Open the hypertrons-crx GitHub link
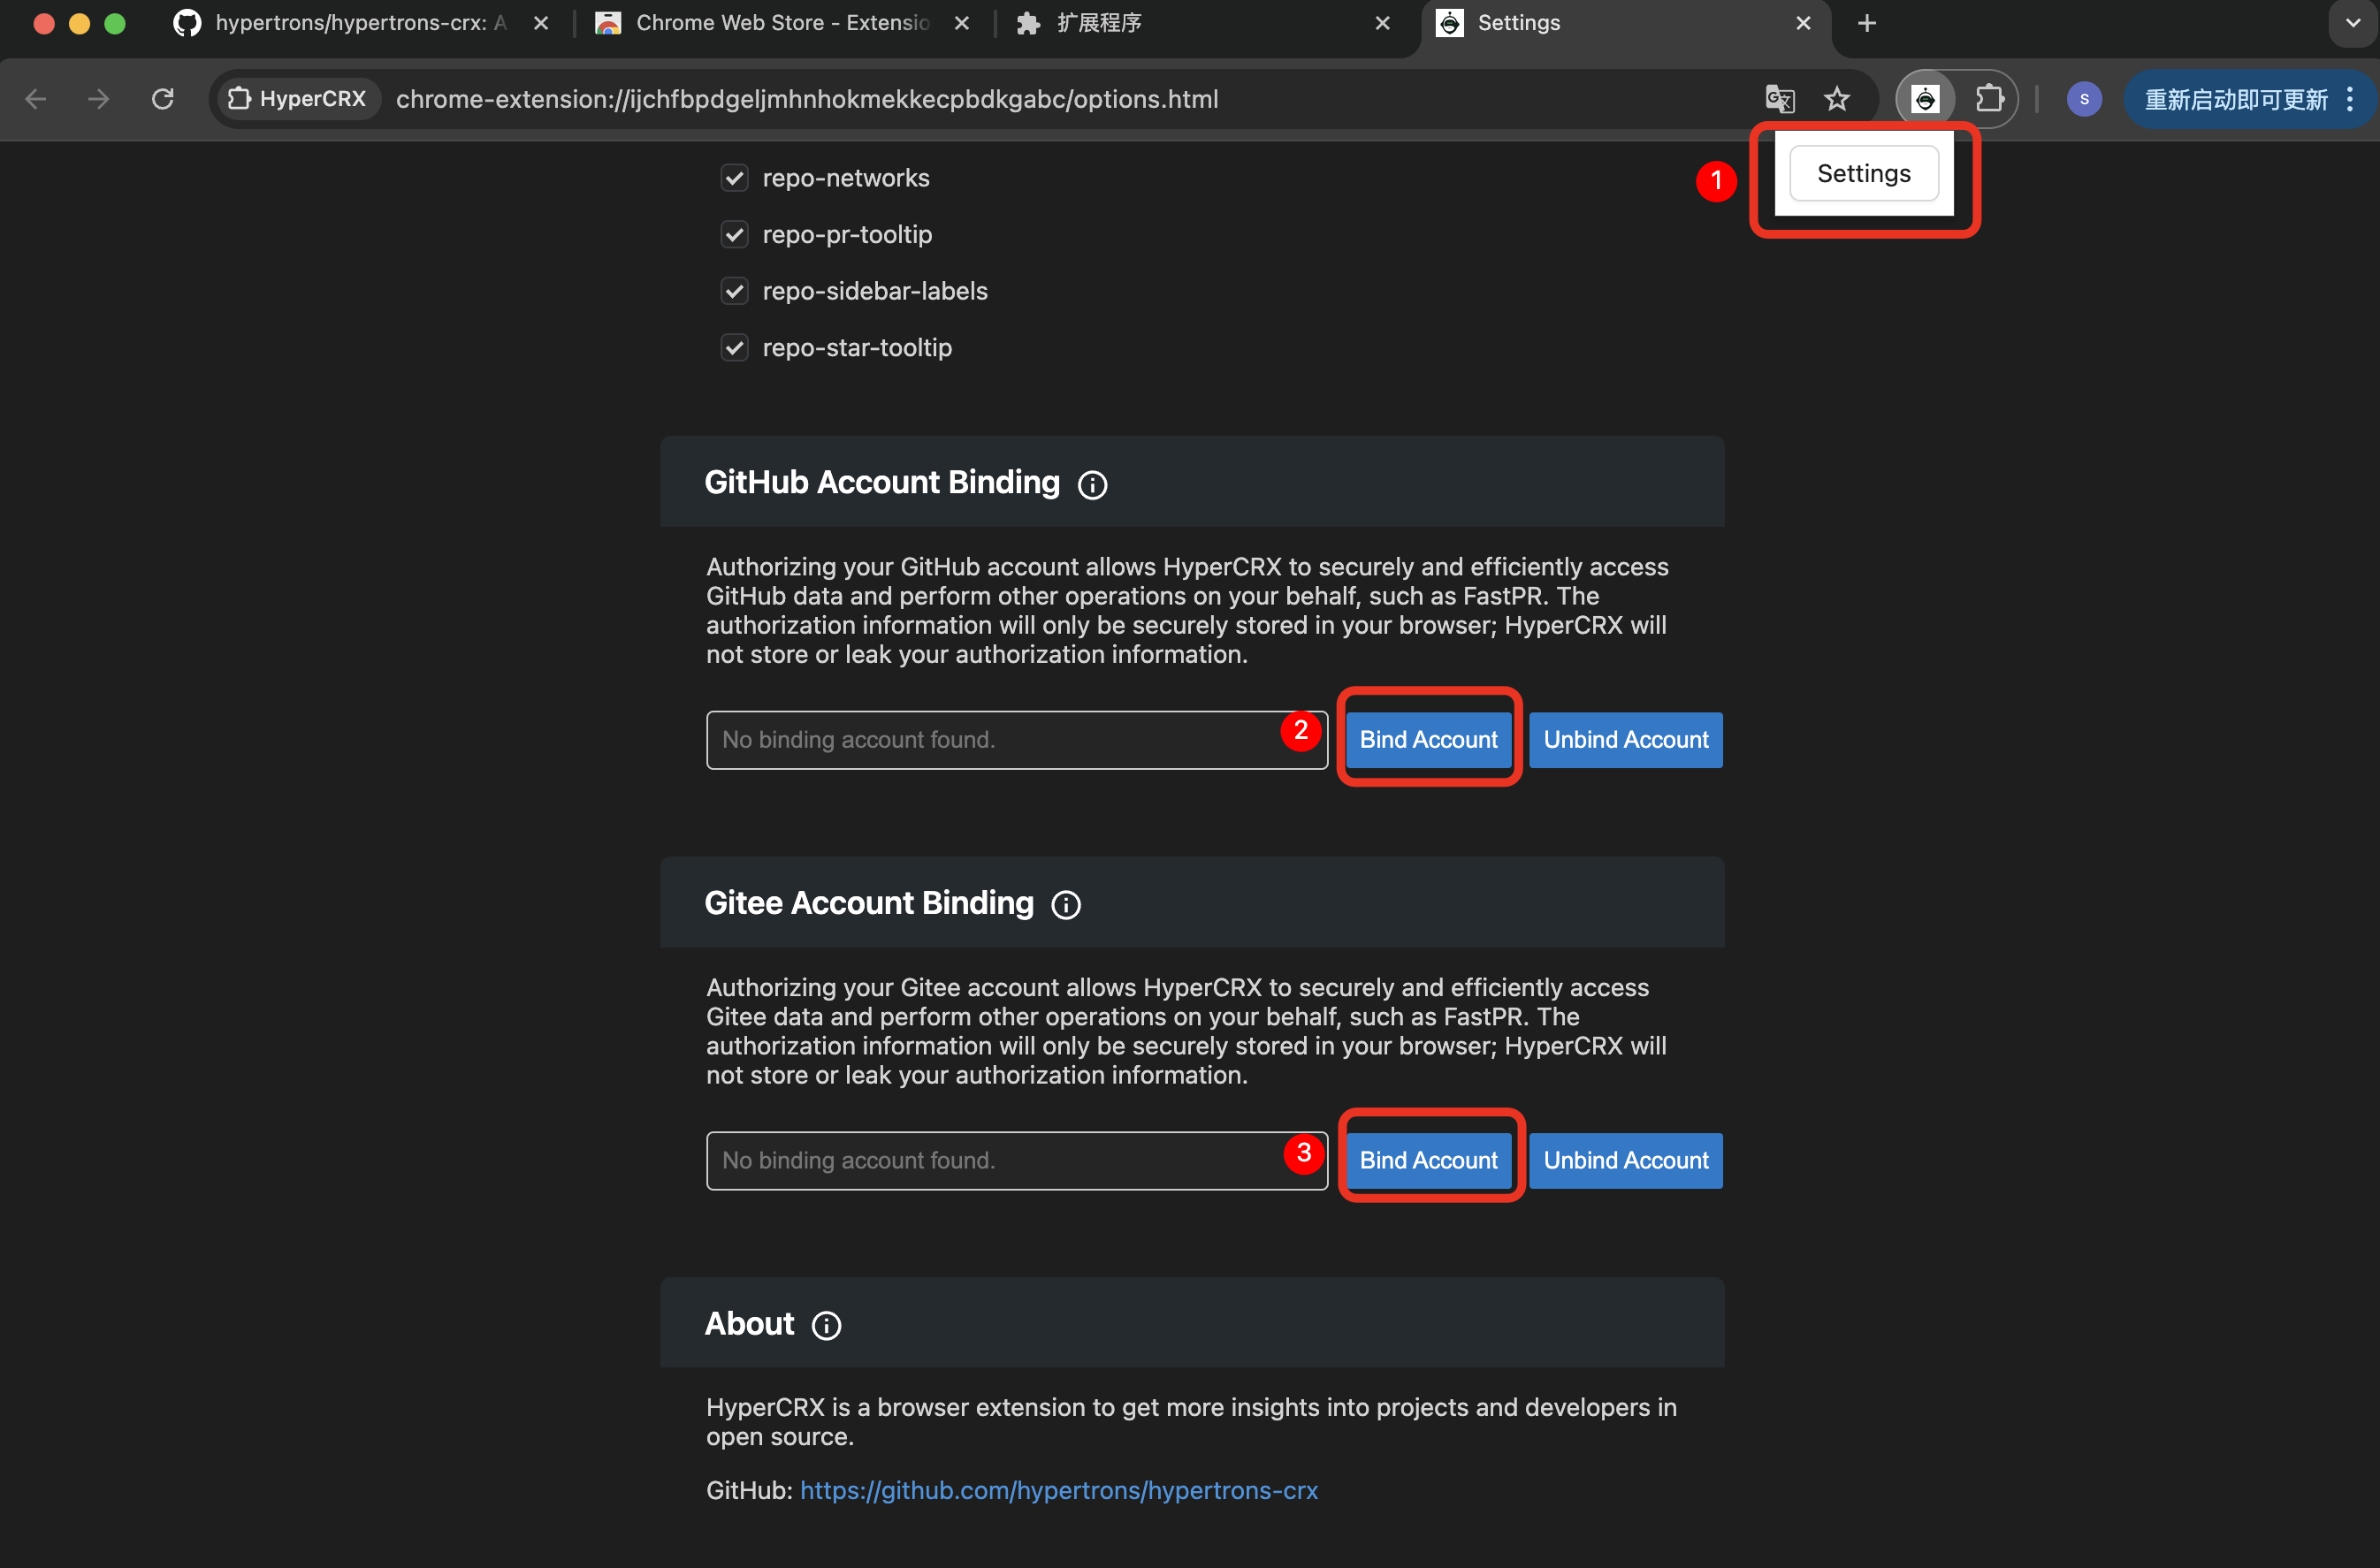This screenshot has height=1568, width=2380. [1059, 1491]
